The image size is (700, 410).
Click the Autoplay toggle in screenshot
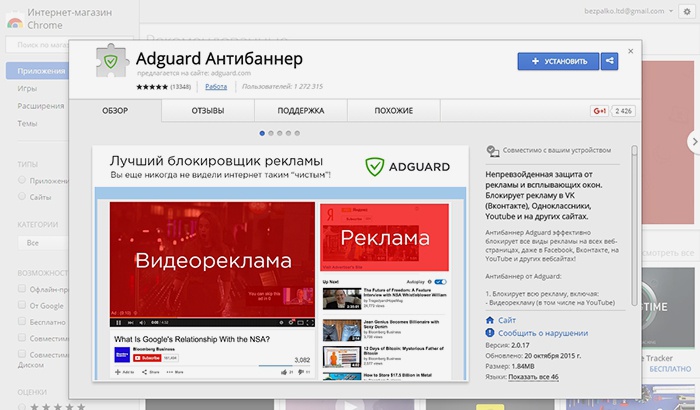click(x=440, y=282)
